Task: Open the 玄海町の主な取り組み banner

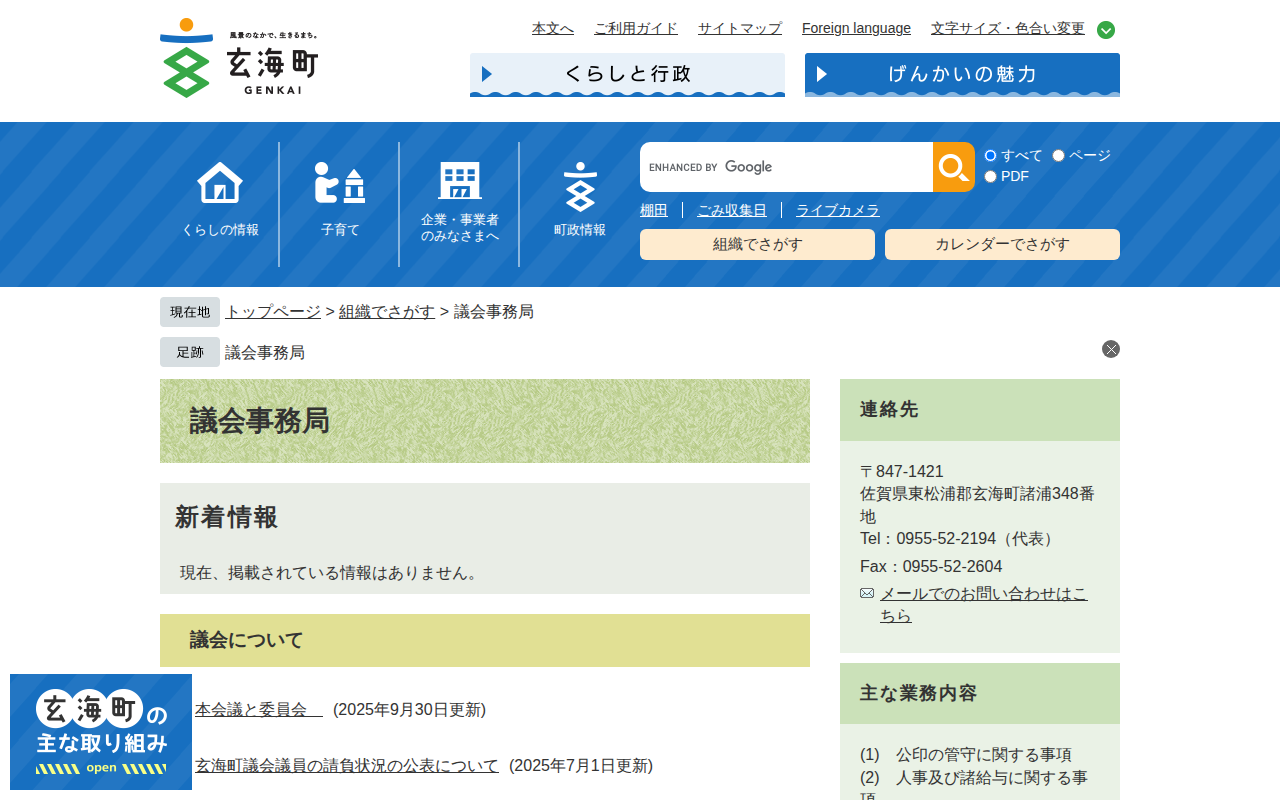Action: click(x=100, y=732)
